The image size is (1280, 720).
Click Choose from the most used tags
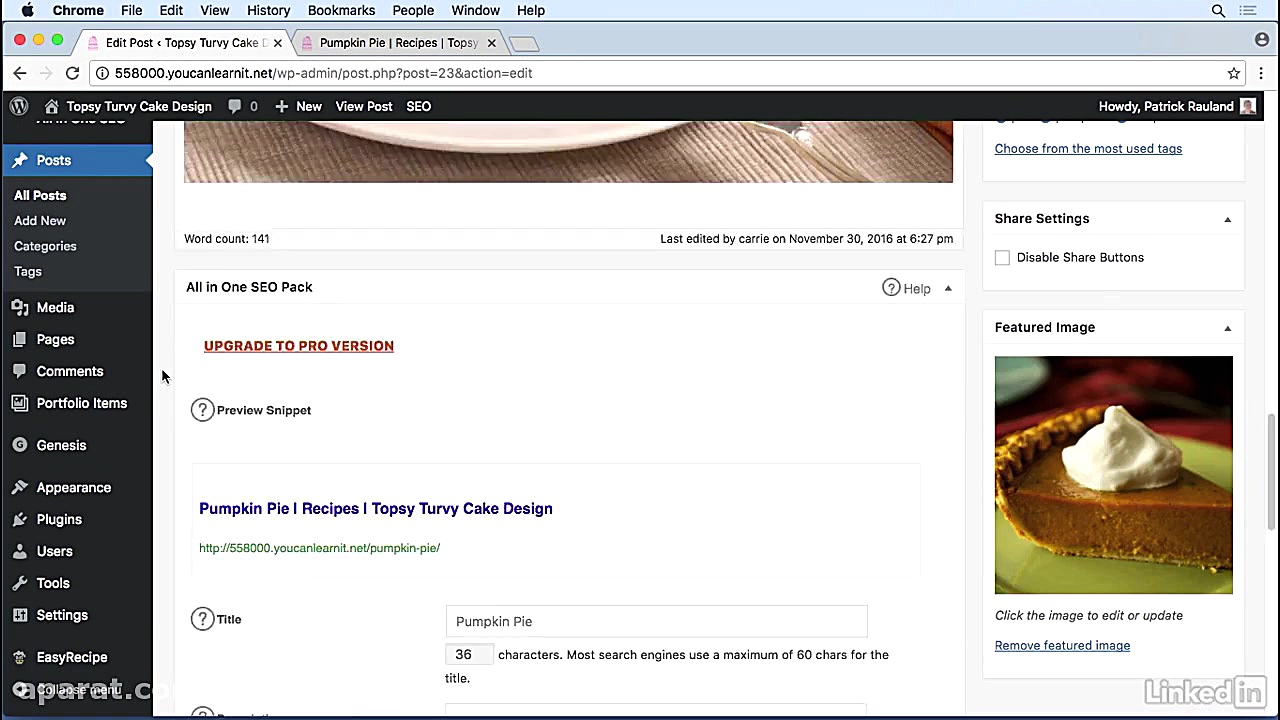pyautogui.click(x=1088, y=149)
